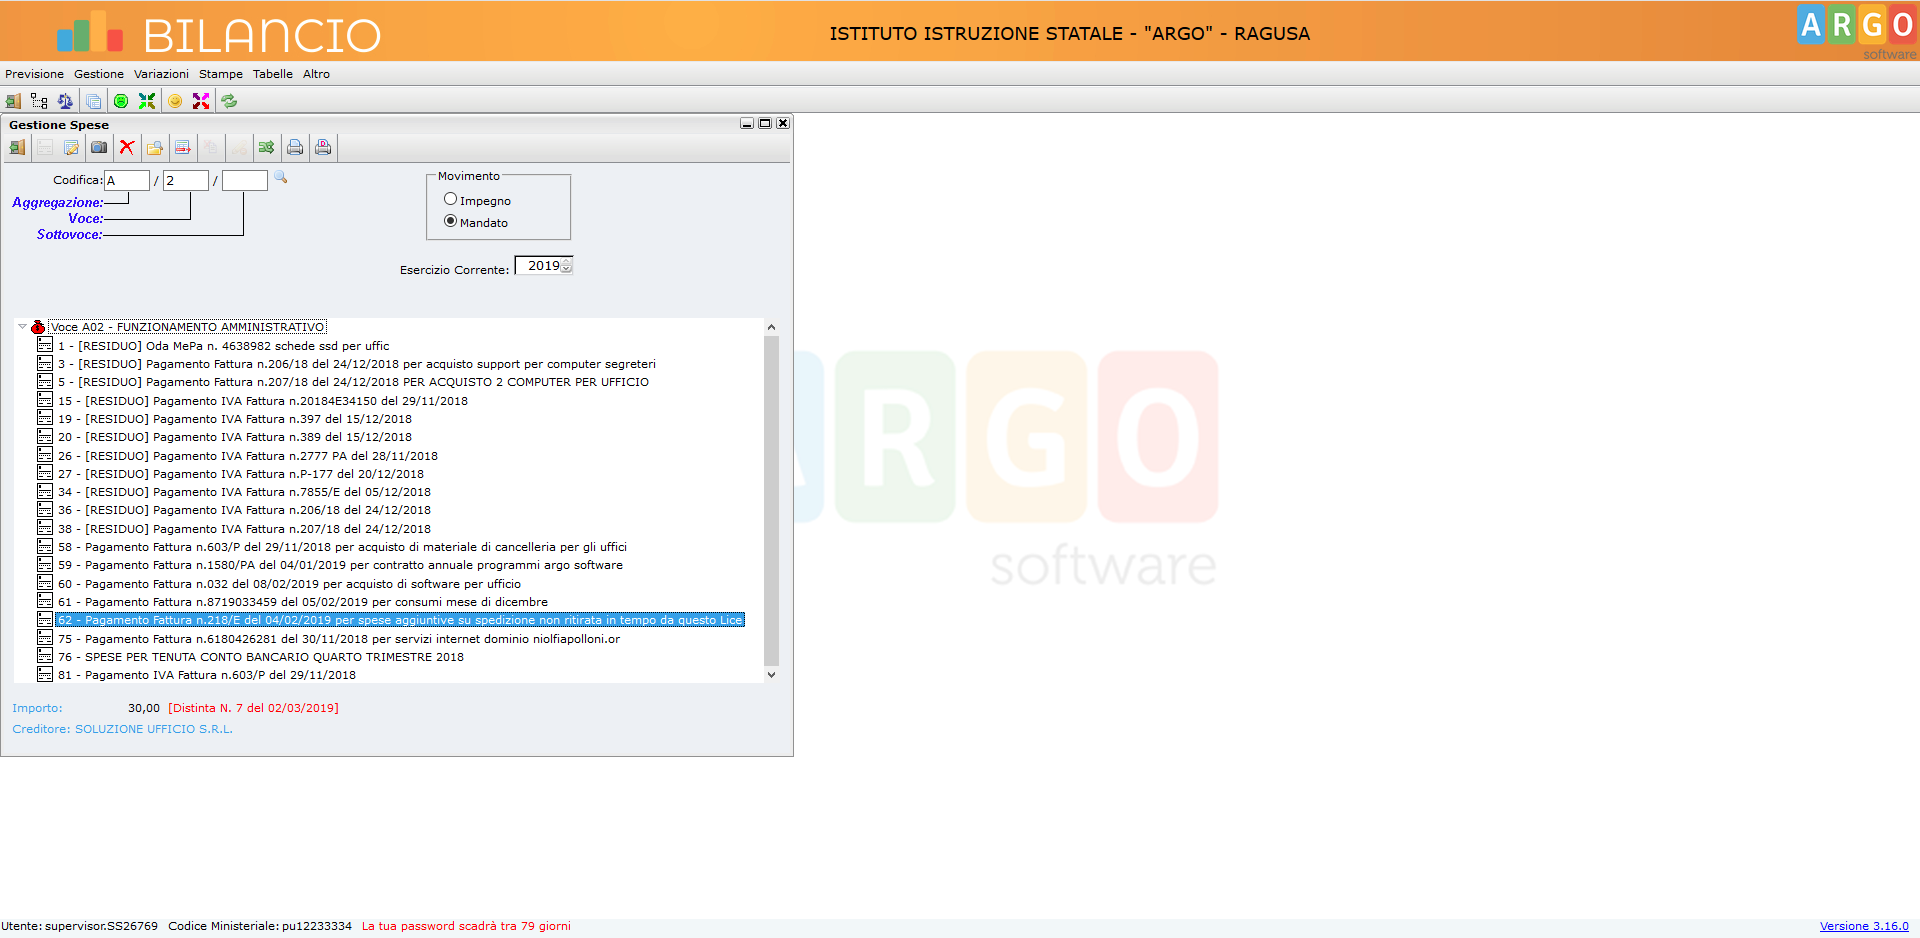Select the Voce A02 - FUNZIONAMENTO AMMINISTRATIVO node
Image resolution: width=1920 pixels, height=938 pixels.
(188, 327)
